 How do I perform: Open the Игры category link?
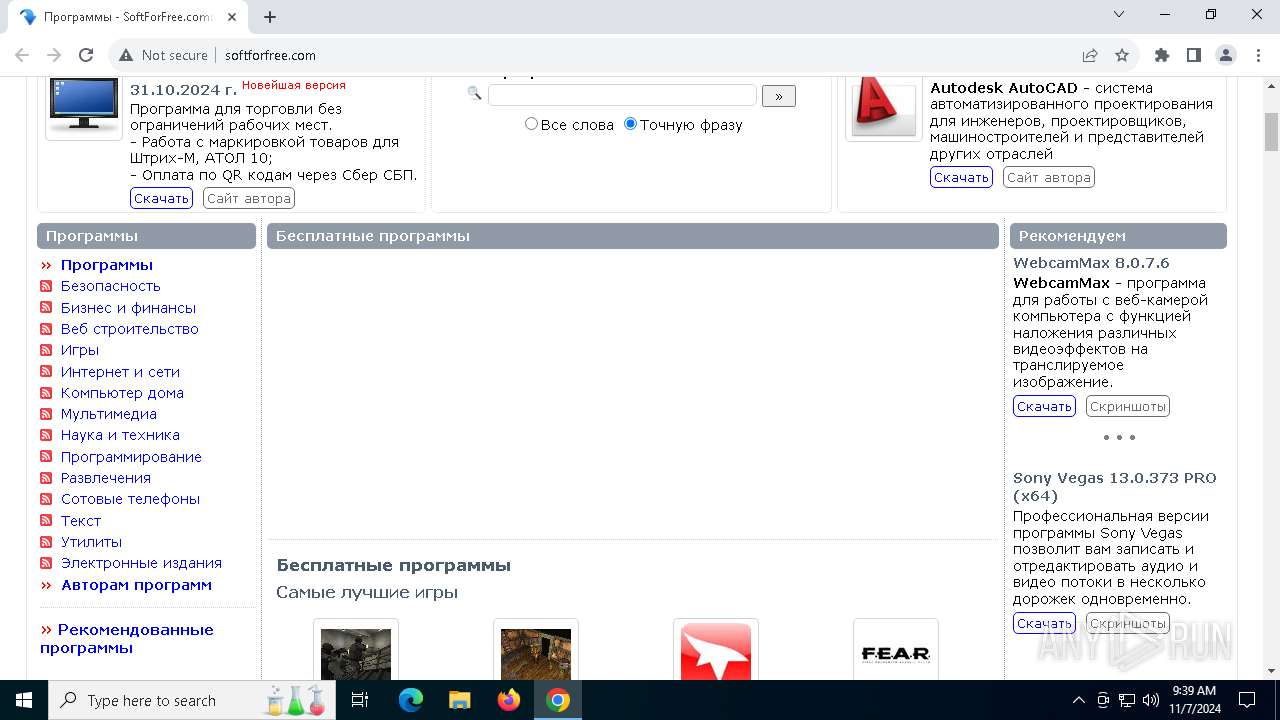80,350
